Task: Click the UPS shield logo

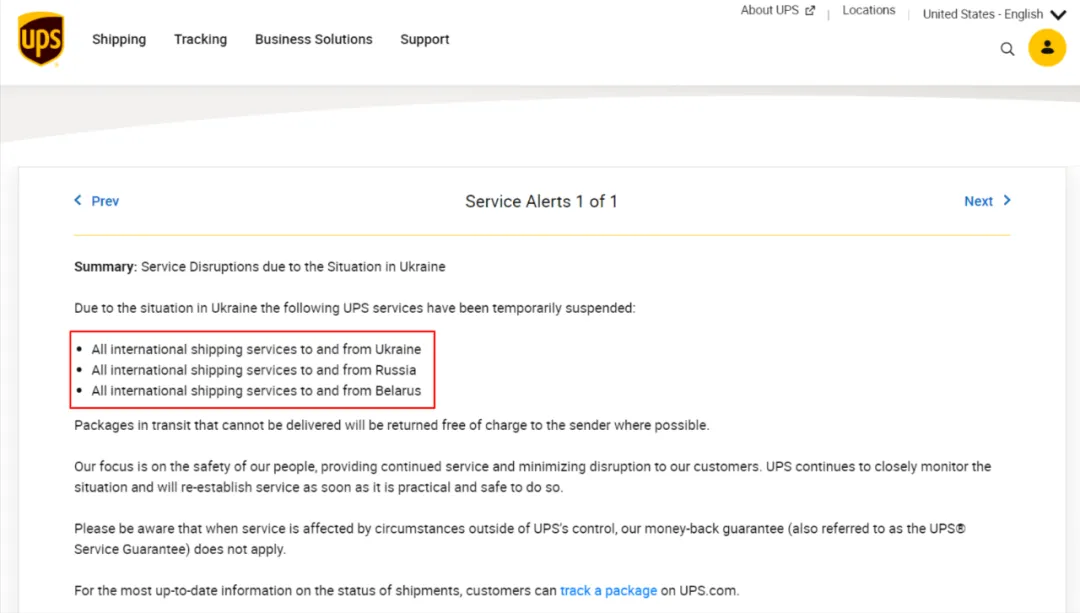Action: coord(41,40)
